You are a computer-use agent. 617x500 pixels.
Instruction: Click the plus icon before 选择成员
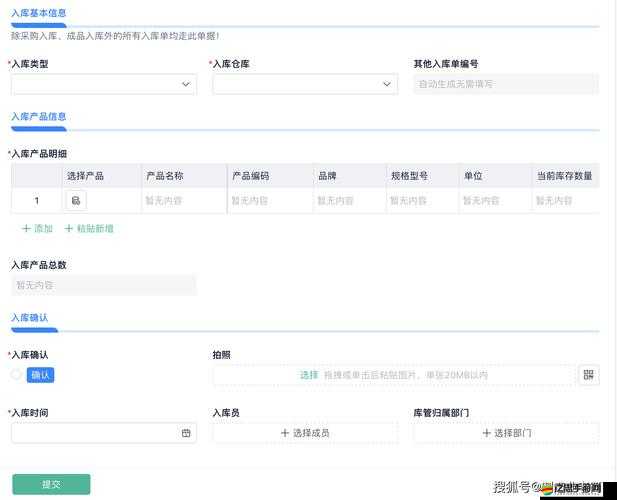pyautogui.click(x=285, y=433)
